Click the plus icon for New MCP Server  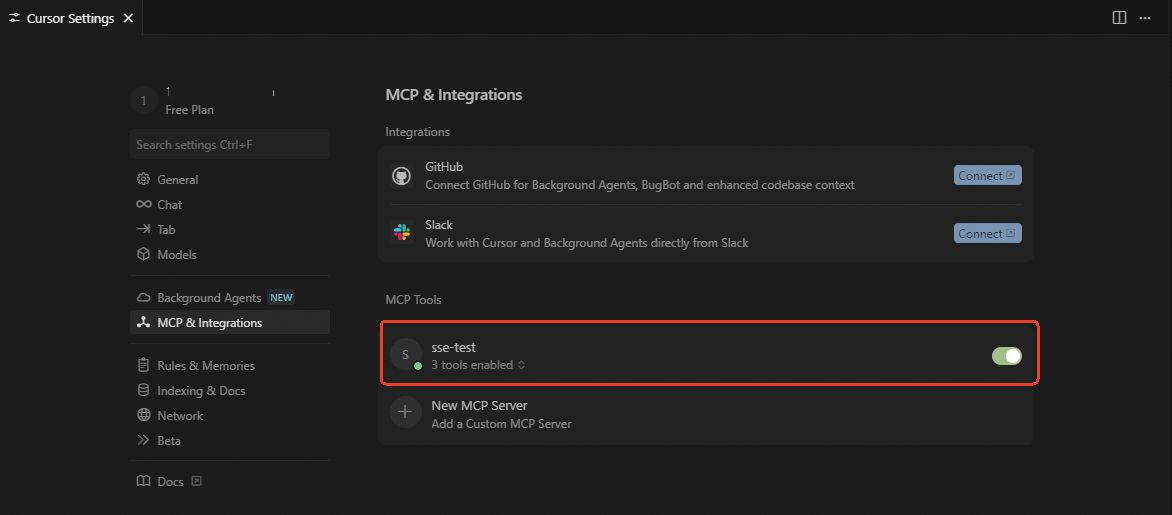click(x=405, y=412)
